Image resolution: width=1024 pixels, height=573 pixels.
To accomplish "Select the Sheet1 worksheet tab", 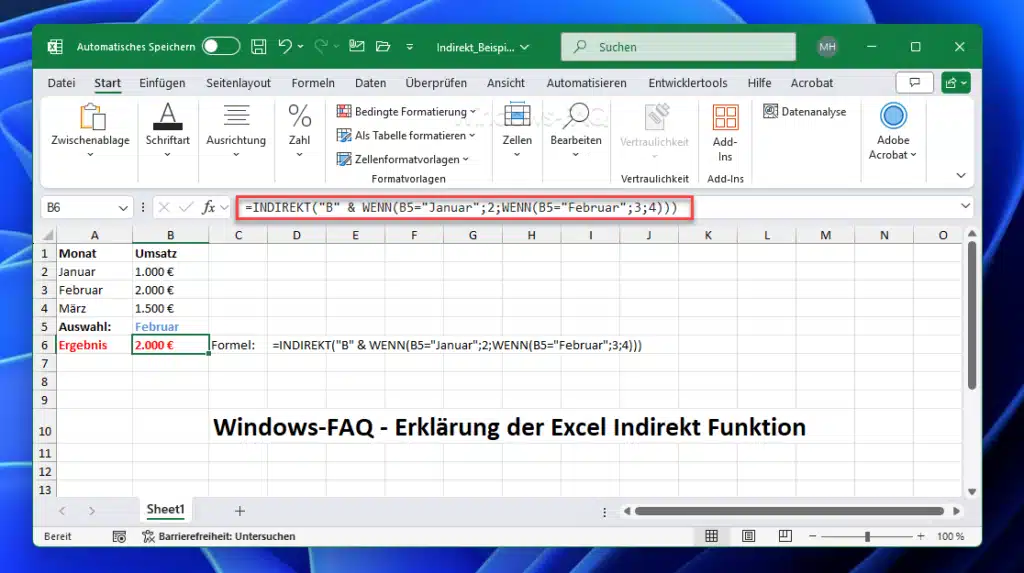I will pos(165,510).
